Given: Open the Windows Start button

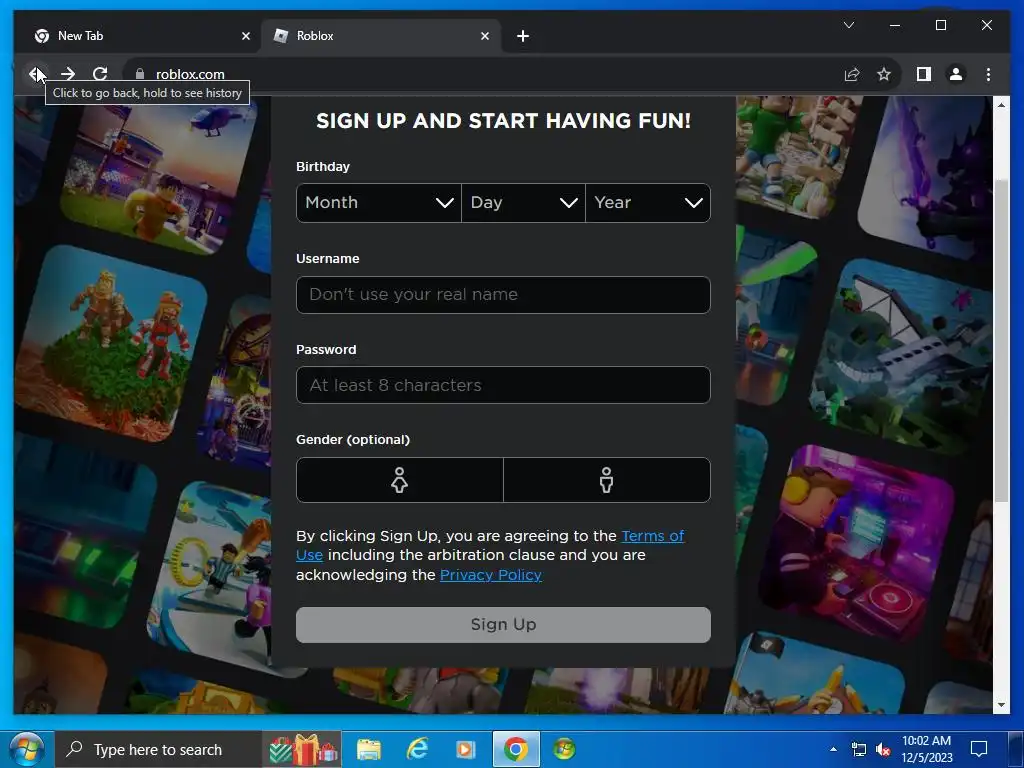Looking at the screenshot, I should pyautogui.click(x=26, y=749).
